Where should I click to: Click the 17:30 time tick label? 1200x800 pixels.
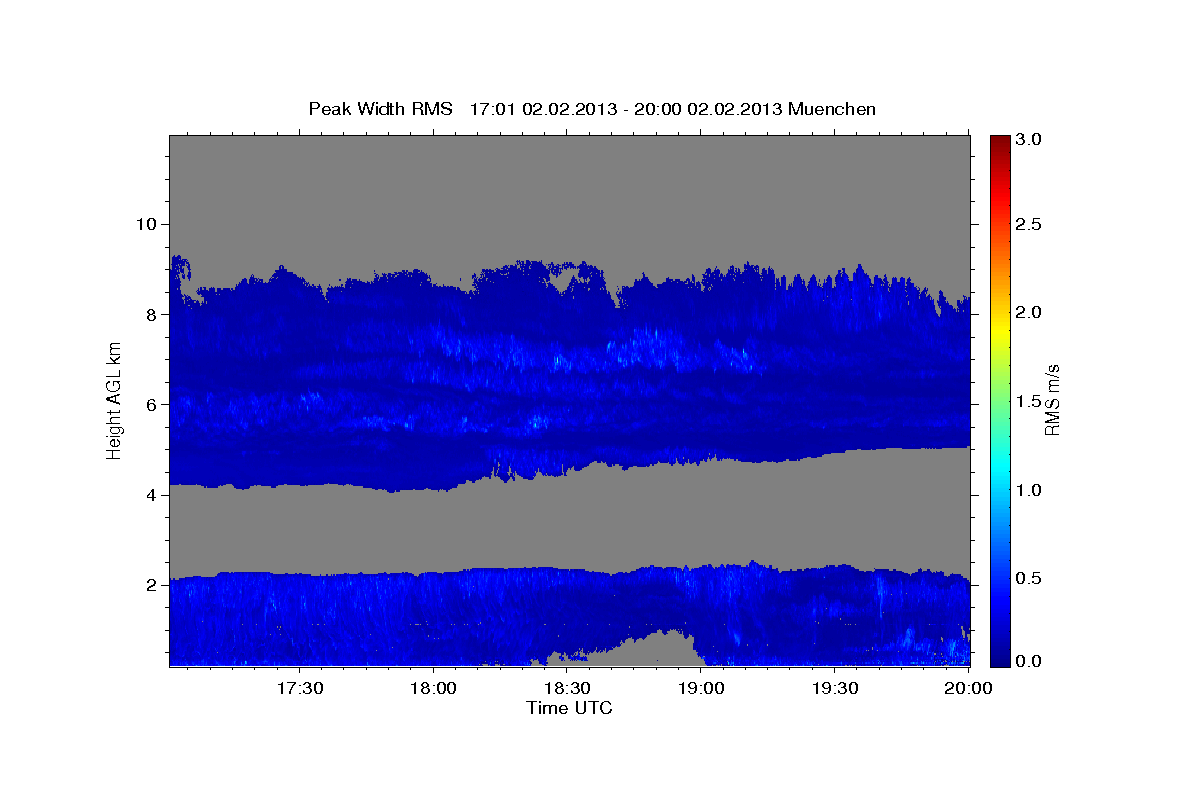tap(299, 689)
